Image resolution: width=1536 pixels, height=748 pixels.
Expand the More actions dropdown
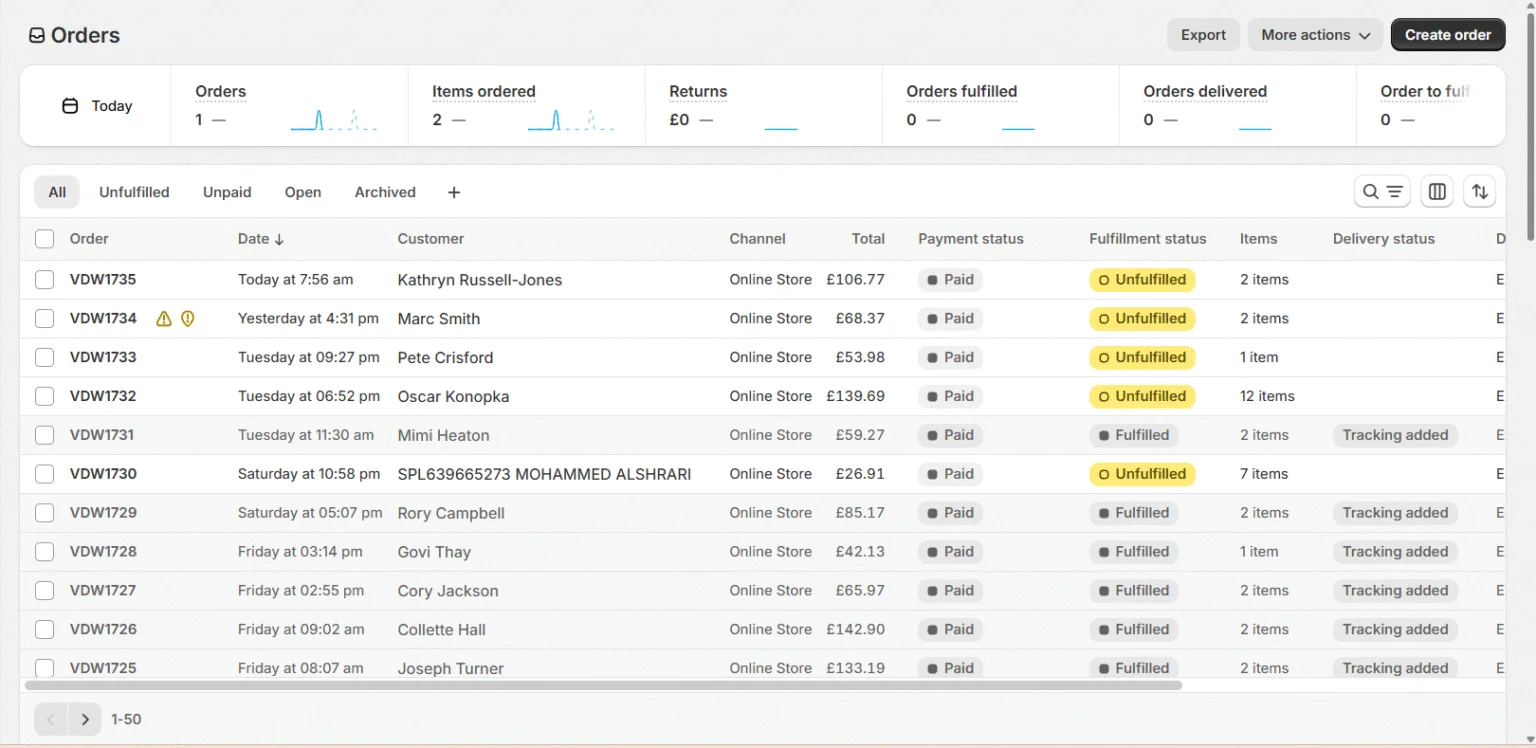pyautogui.click(x=1315, y=35)
